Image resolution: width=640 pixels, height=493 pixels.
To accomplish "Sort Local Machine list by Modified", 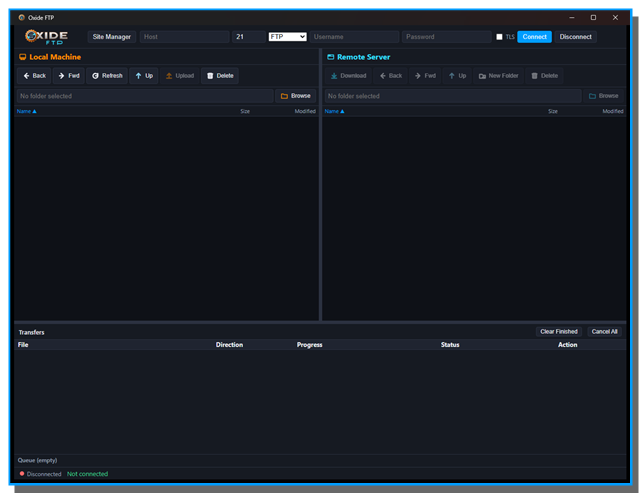I will click(x=305, y=111).
